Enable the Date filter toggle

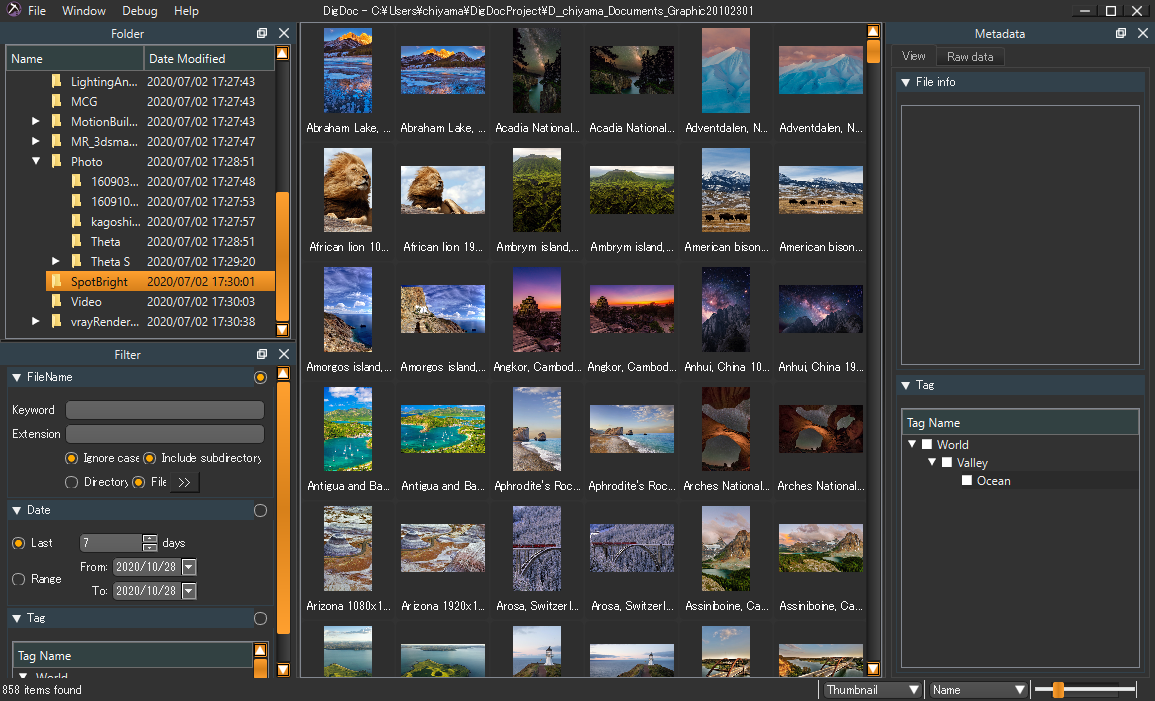(260, 510)
